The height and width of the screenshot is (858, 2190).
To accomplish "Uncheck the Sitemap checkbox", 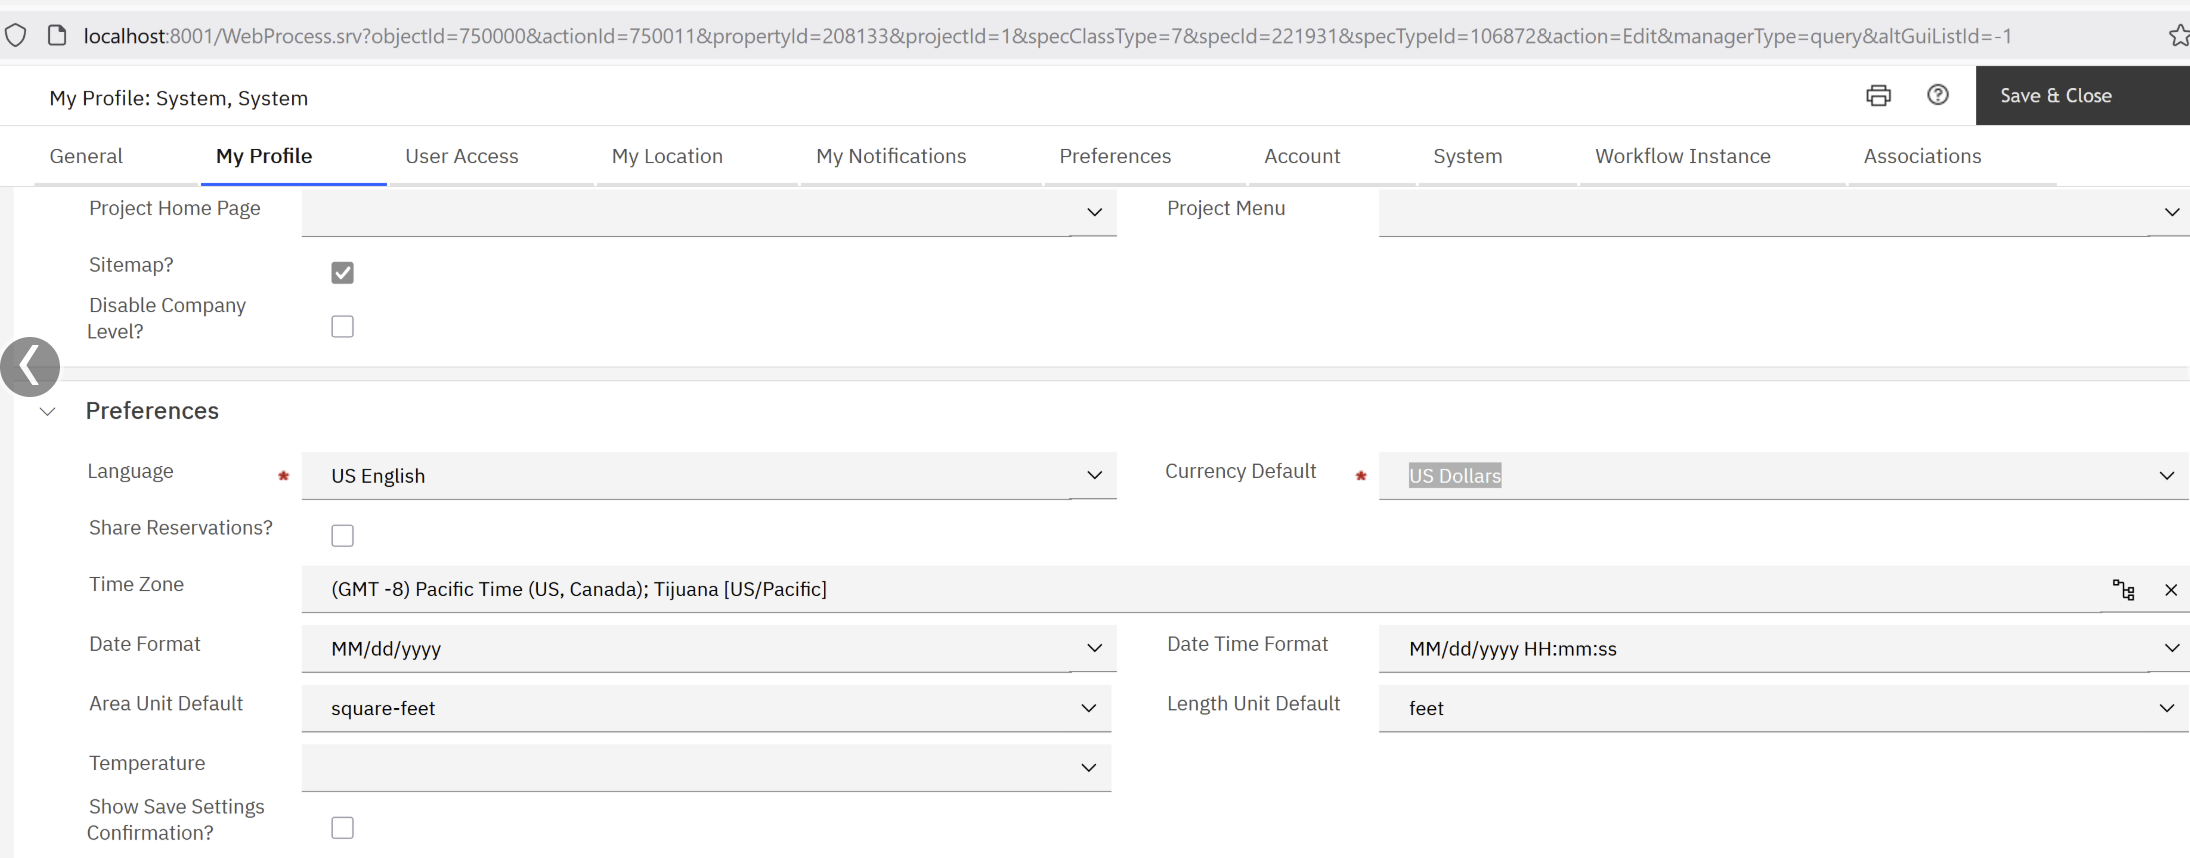I will point(342,273).
